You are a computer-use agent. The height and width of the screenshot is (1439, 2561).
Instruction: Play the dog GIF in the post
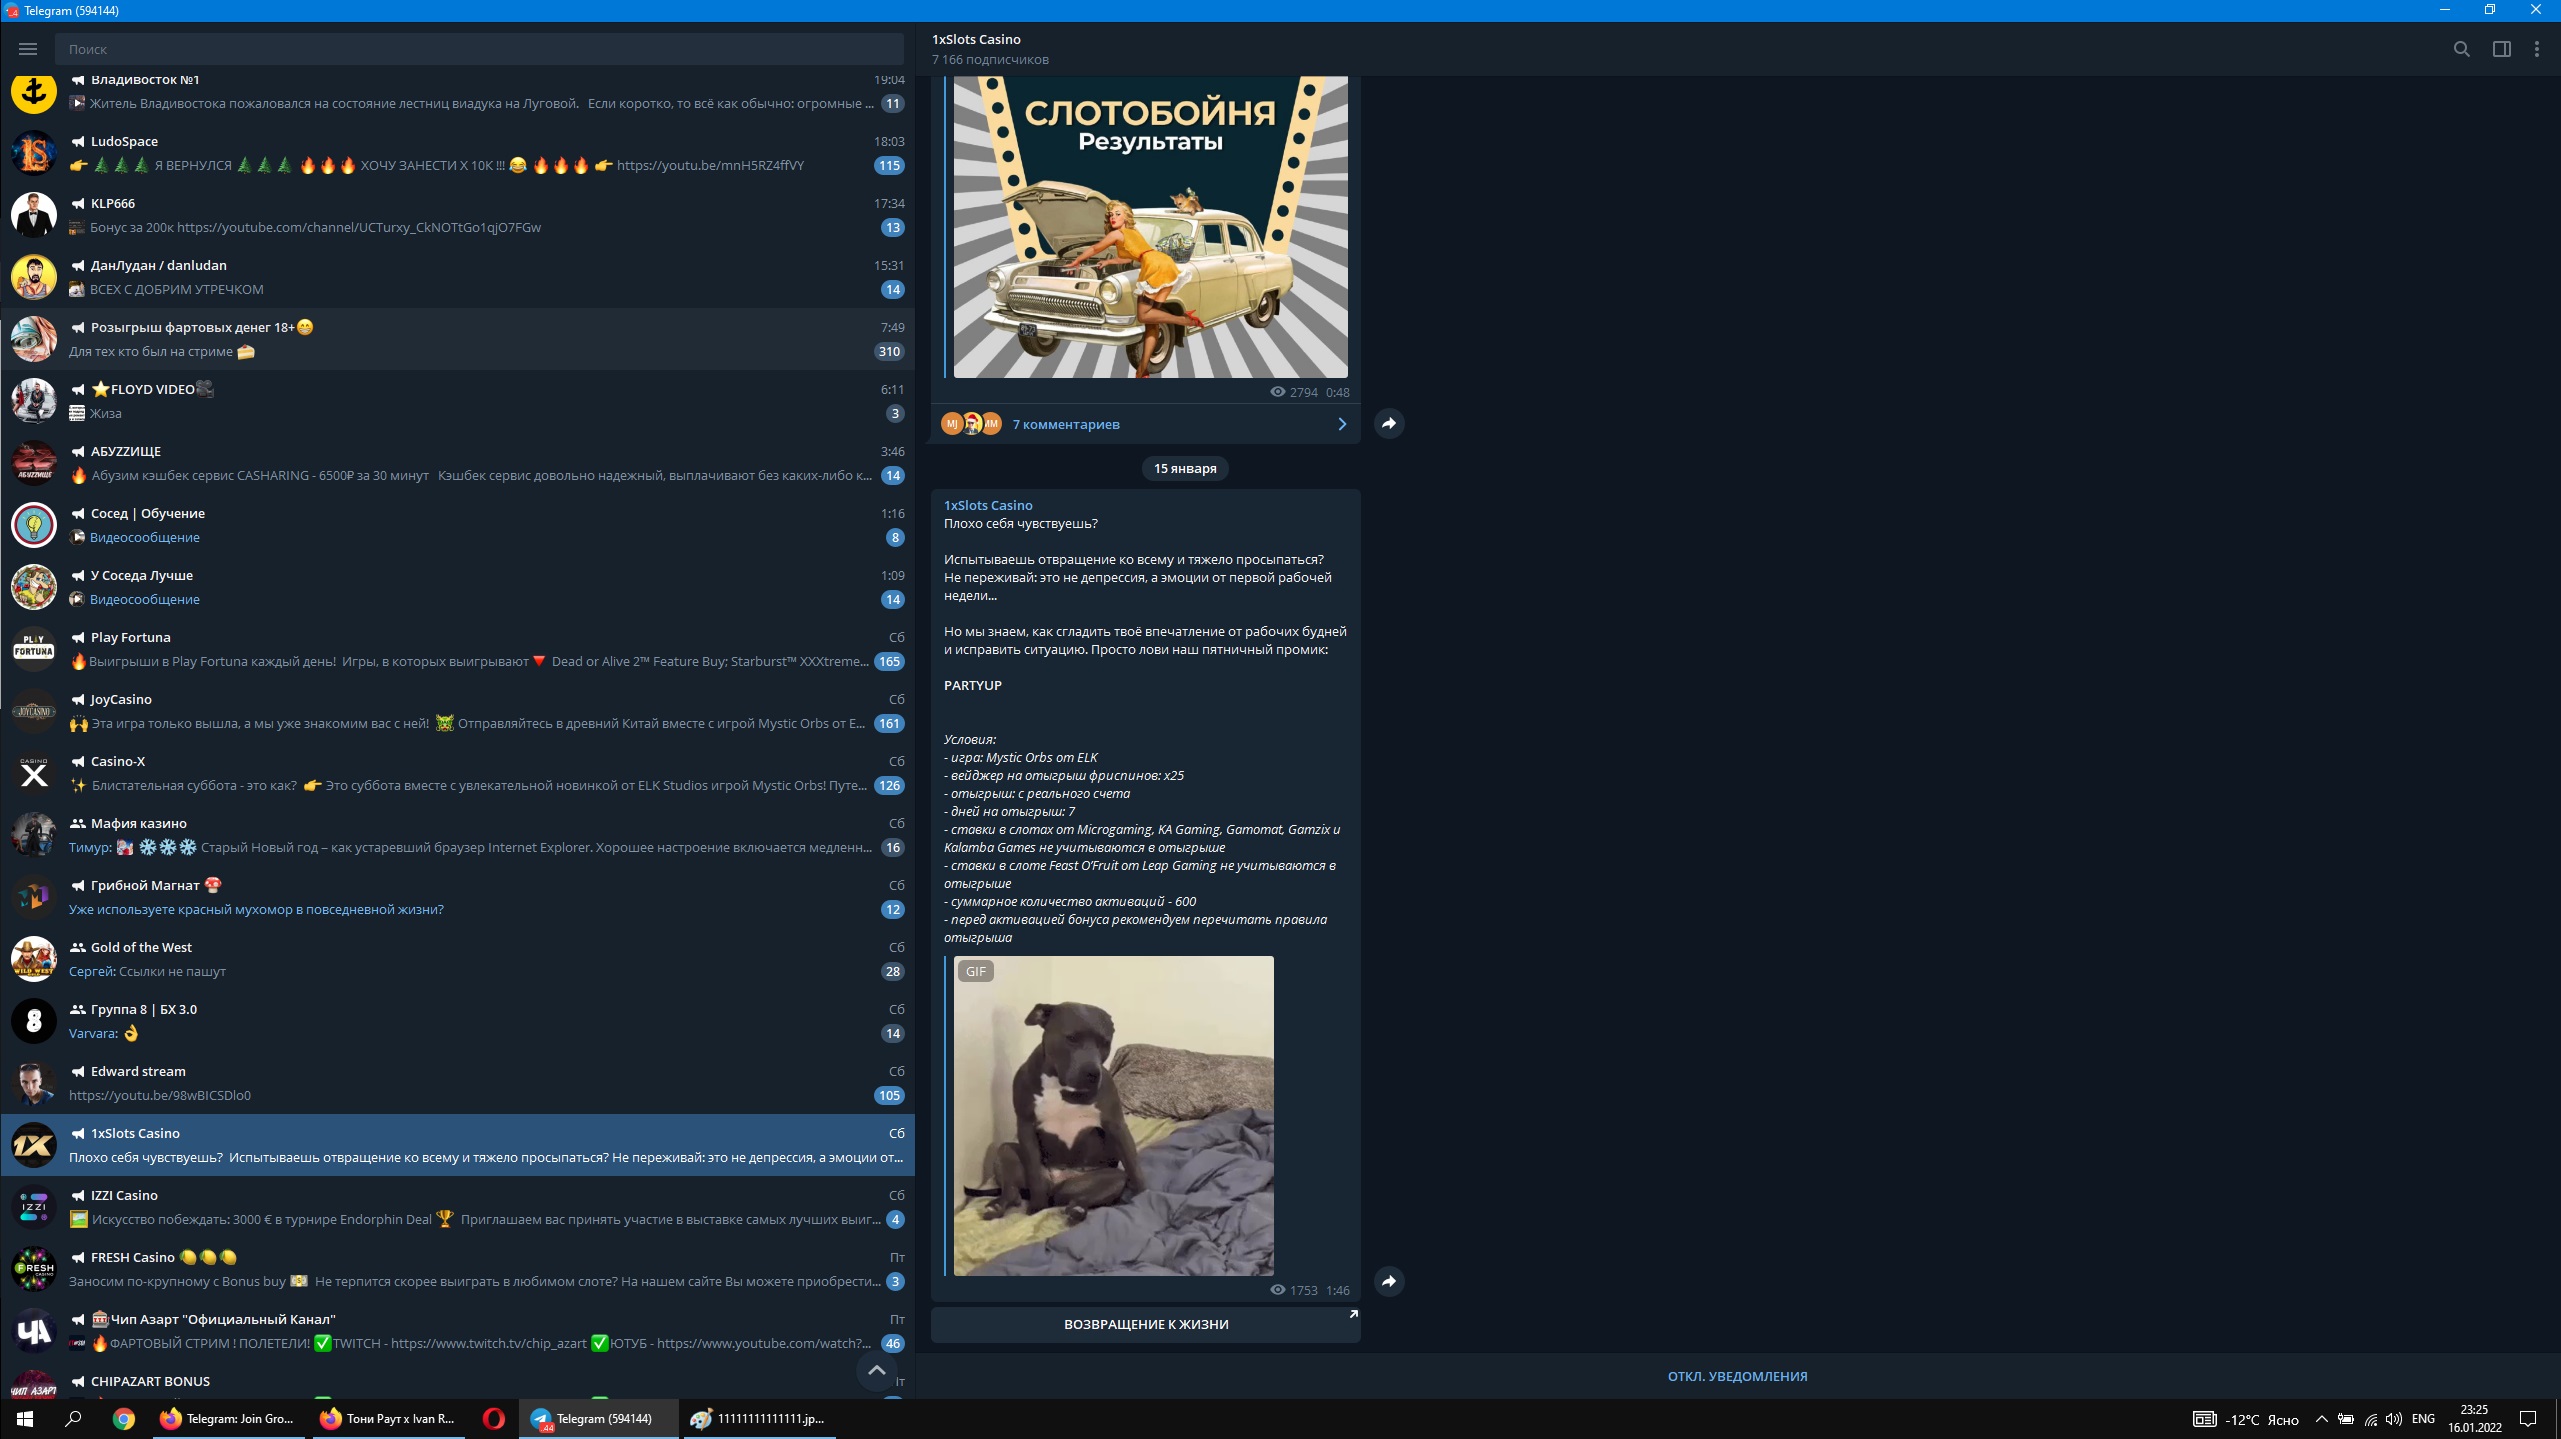[x=1113, y=1115]
